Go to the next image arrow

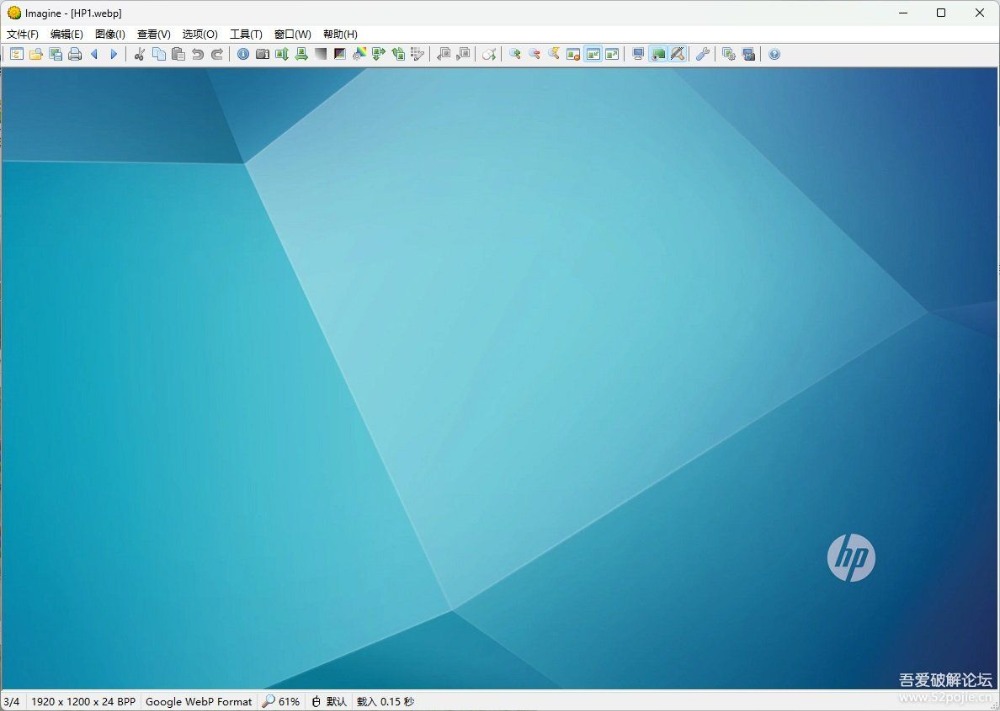click(113, 54)
